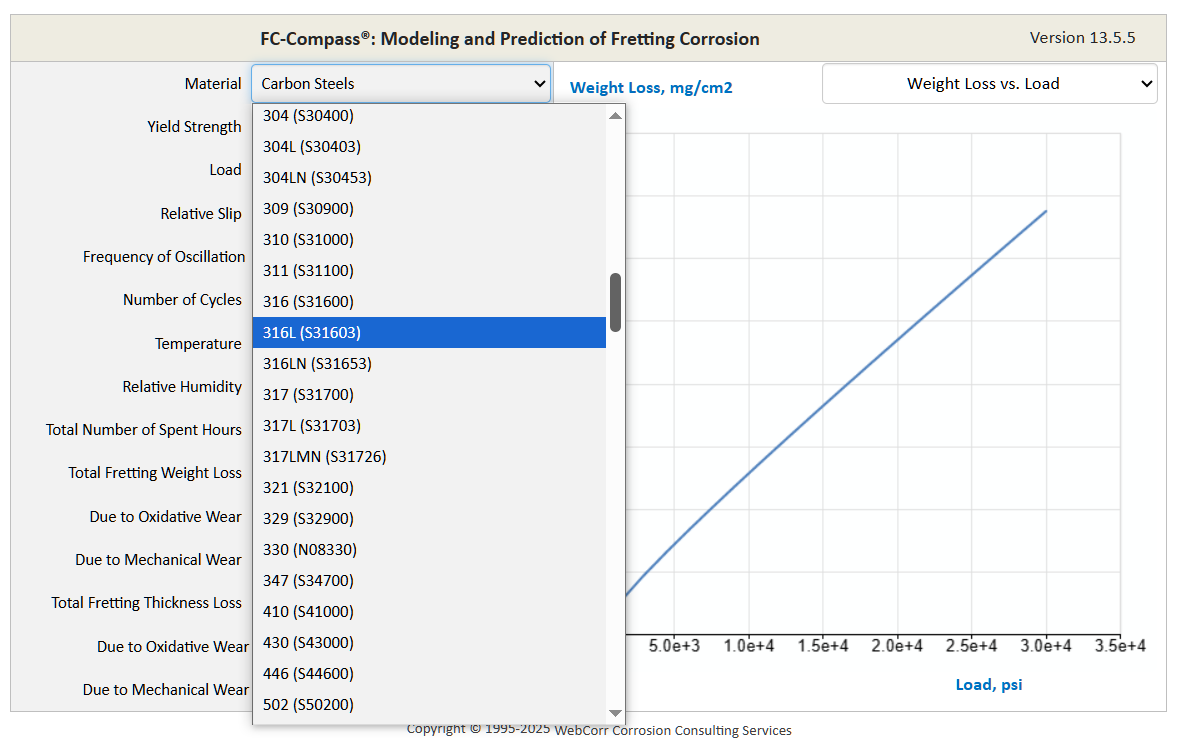Select 317 (S31700) option
The image size is (1181, 751).
tap(429, 395)
